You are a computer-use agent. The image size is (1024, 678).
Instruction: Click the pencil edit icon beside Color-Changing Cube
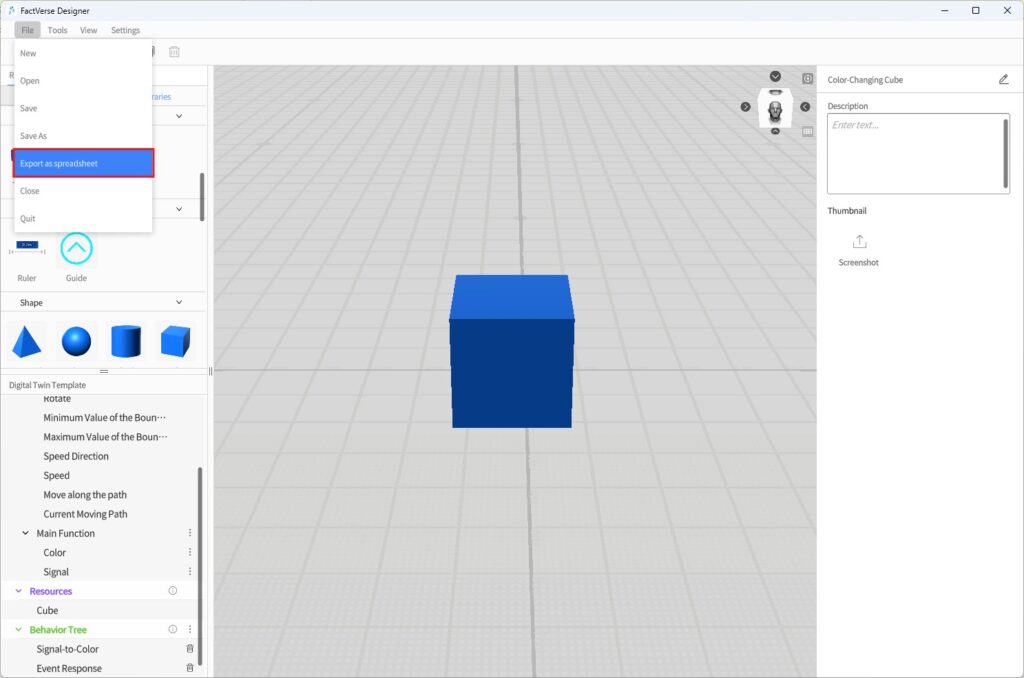tap(1004, 80)
